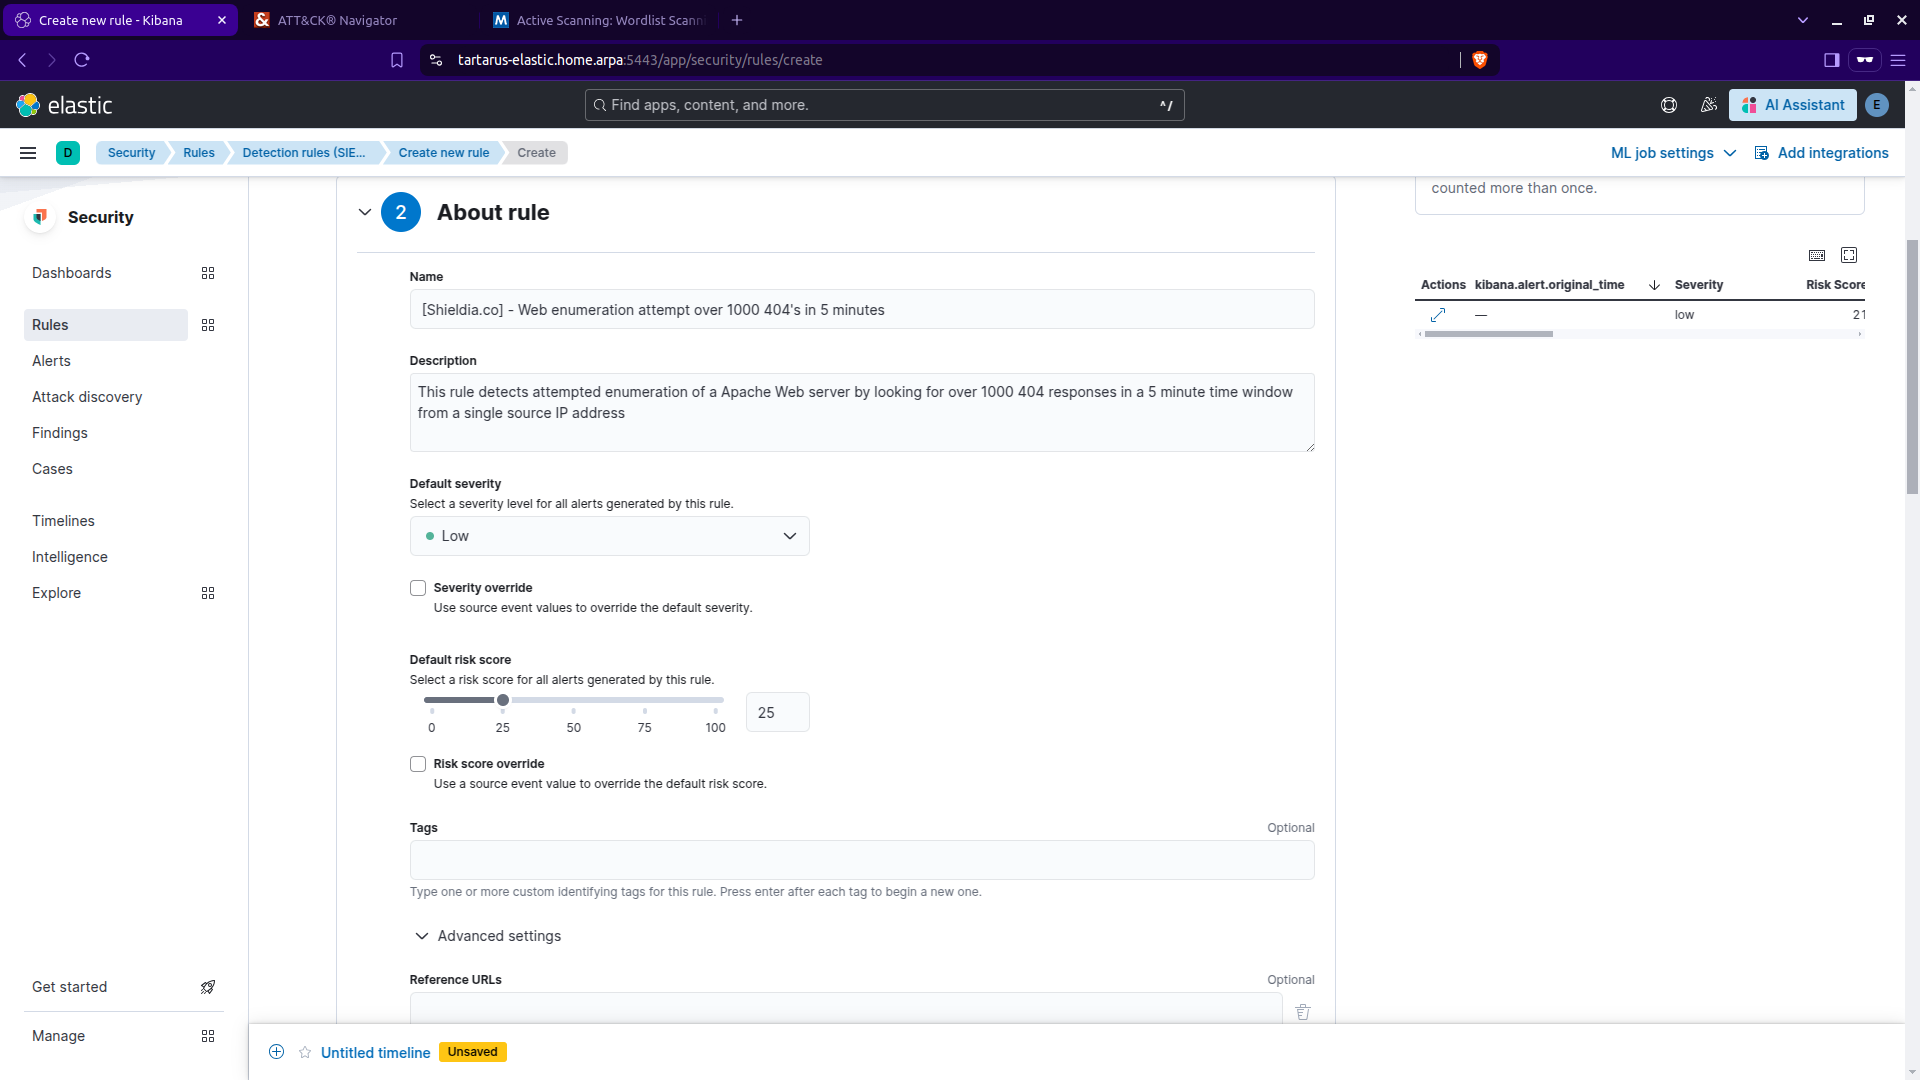Toggle full screen on preview table
The image size is (1920, 1080).
coord(1849,255)
